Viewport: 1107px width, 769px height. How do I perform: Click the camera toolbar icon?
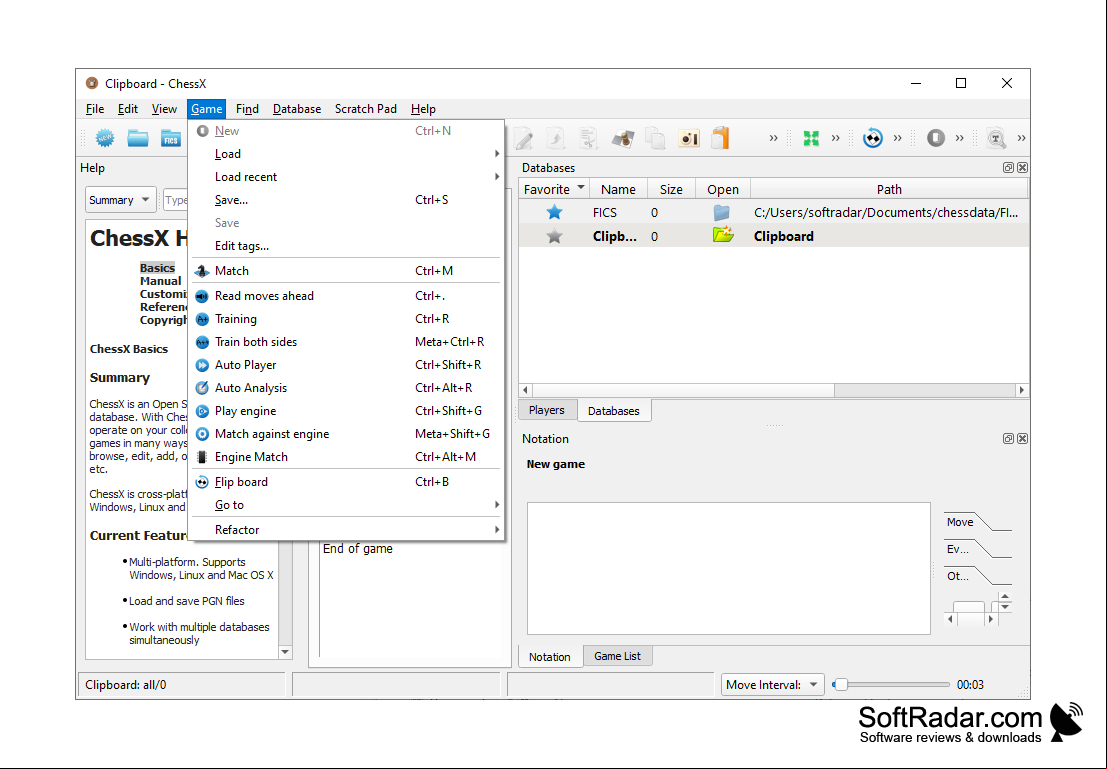pyautogui.click(x=688, y=138)
